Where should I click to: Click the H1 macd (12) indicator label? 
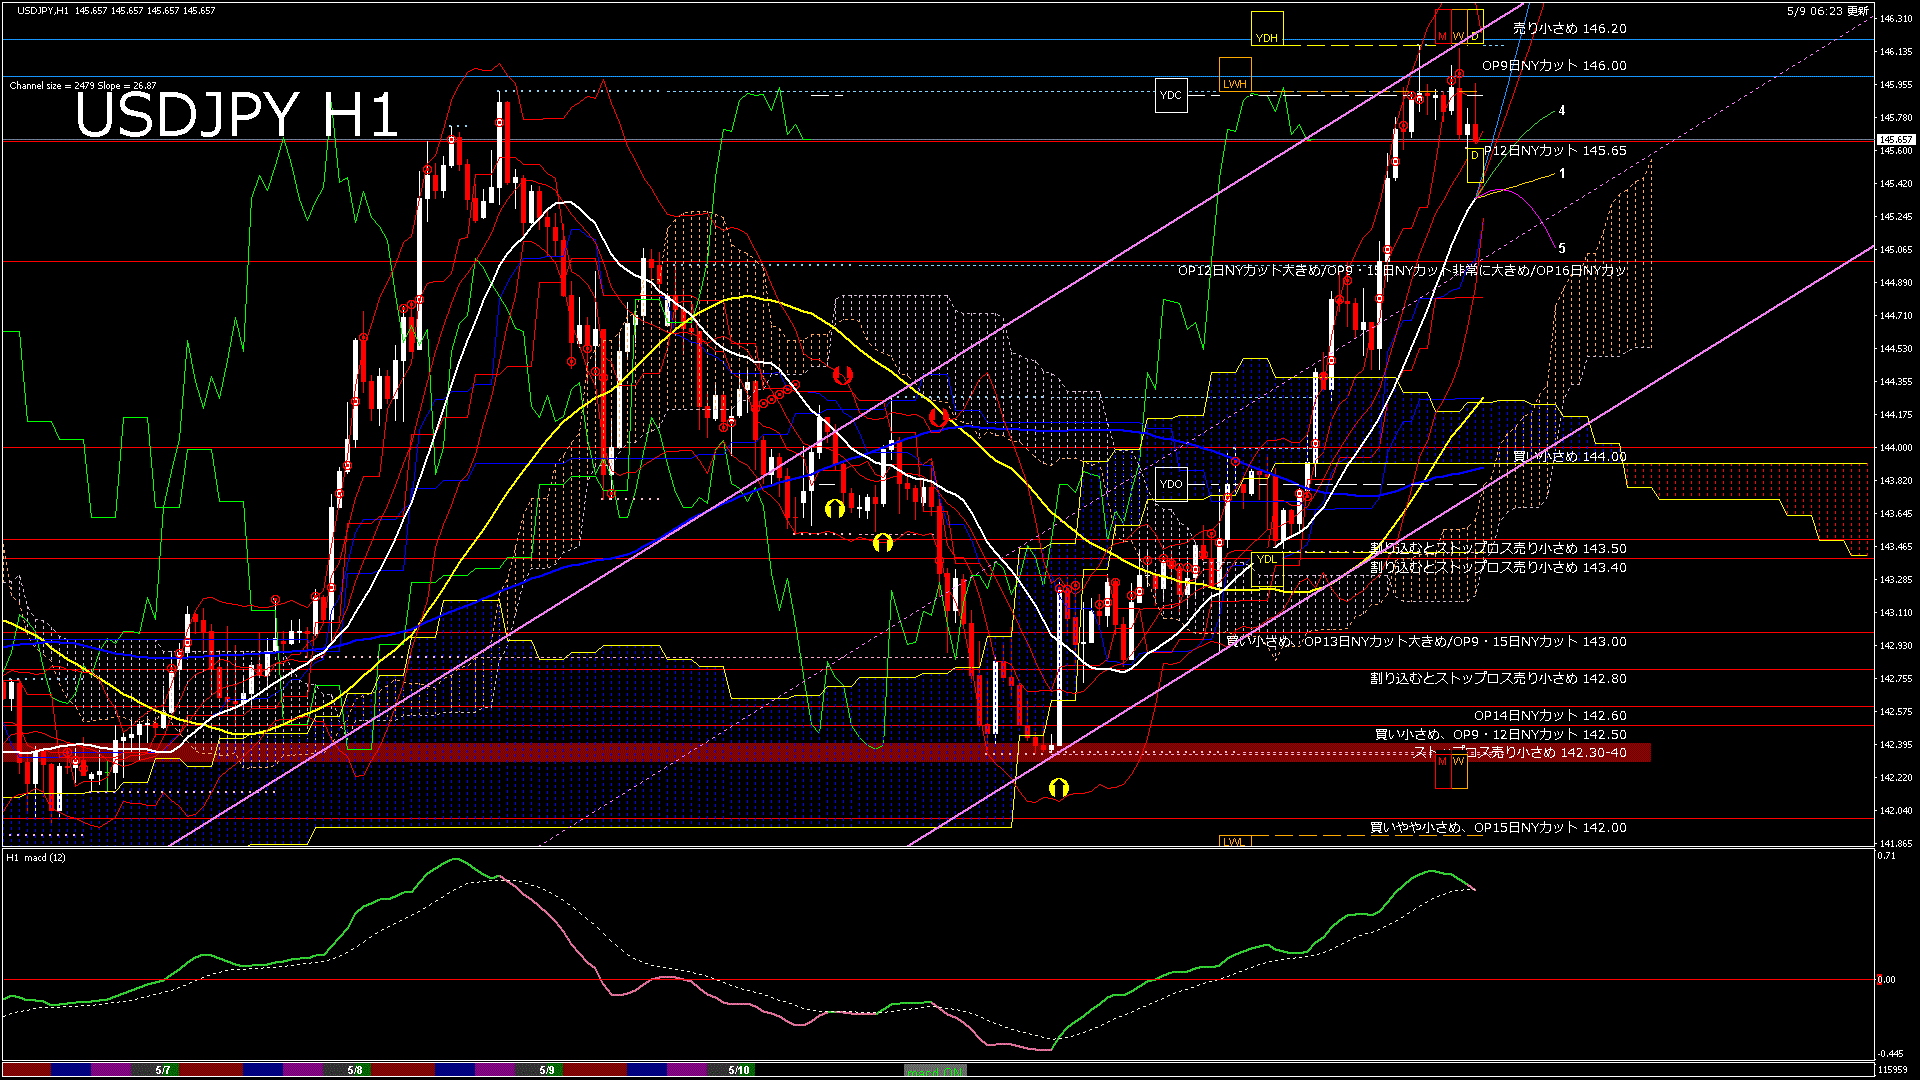pos(37,858)
